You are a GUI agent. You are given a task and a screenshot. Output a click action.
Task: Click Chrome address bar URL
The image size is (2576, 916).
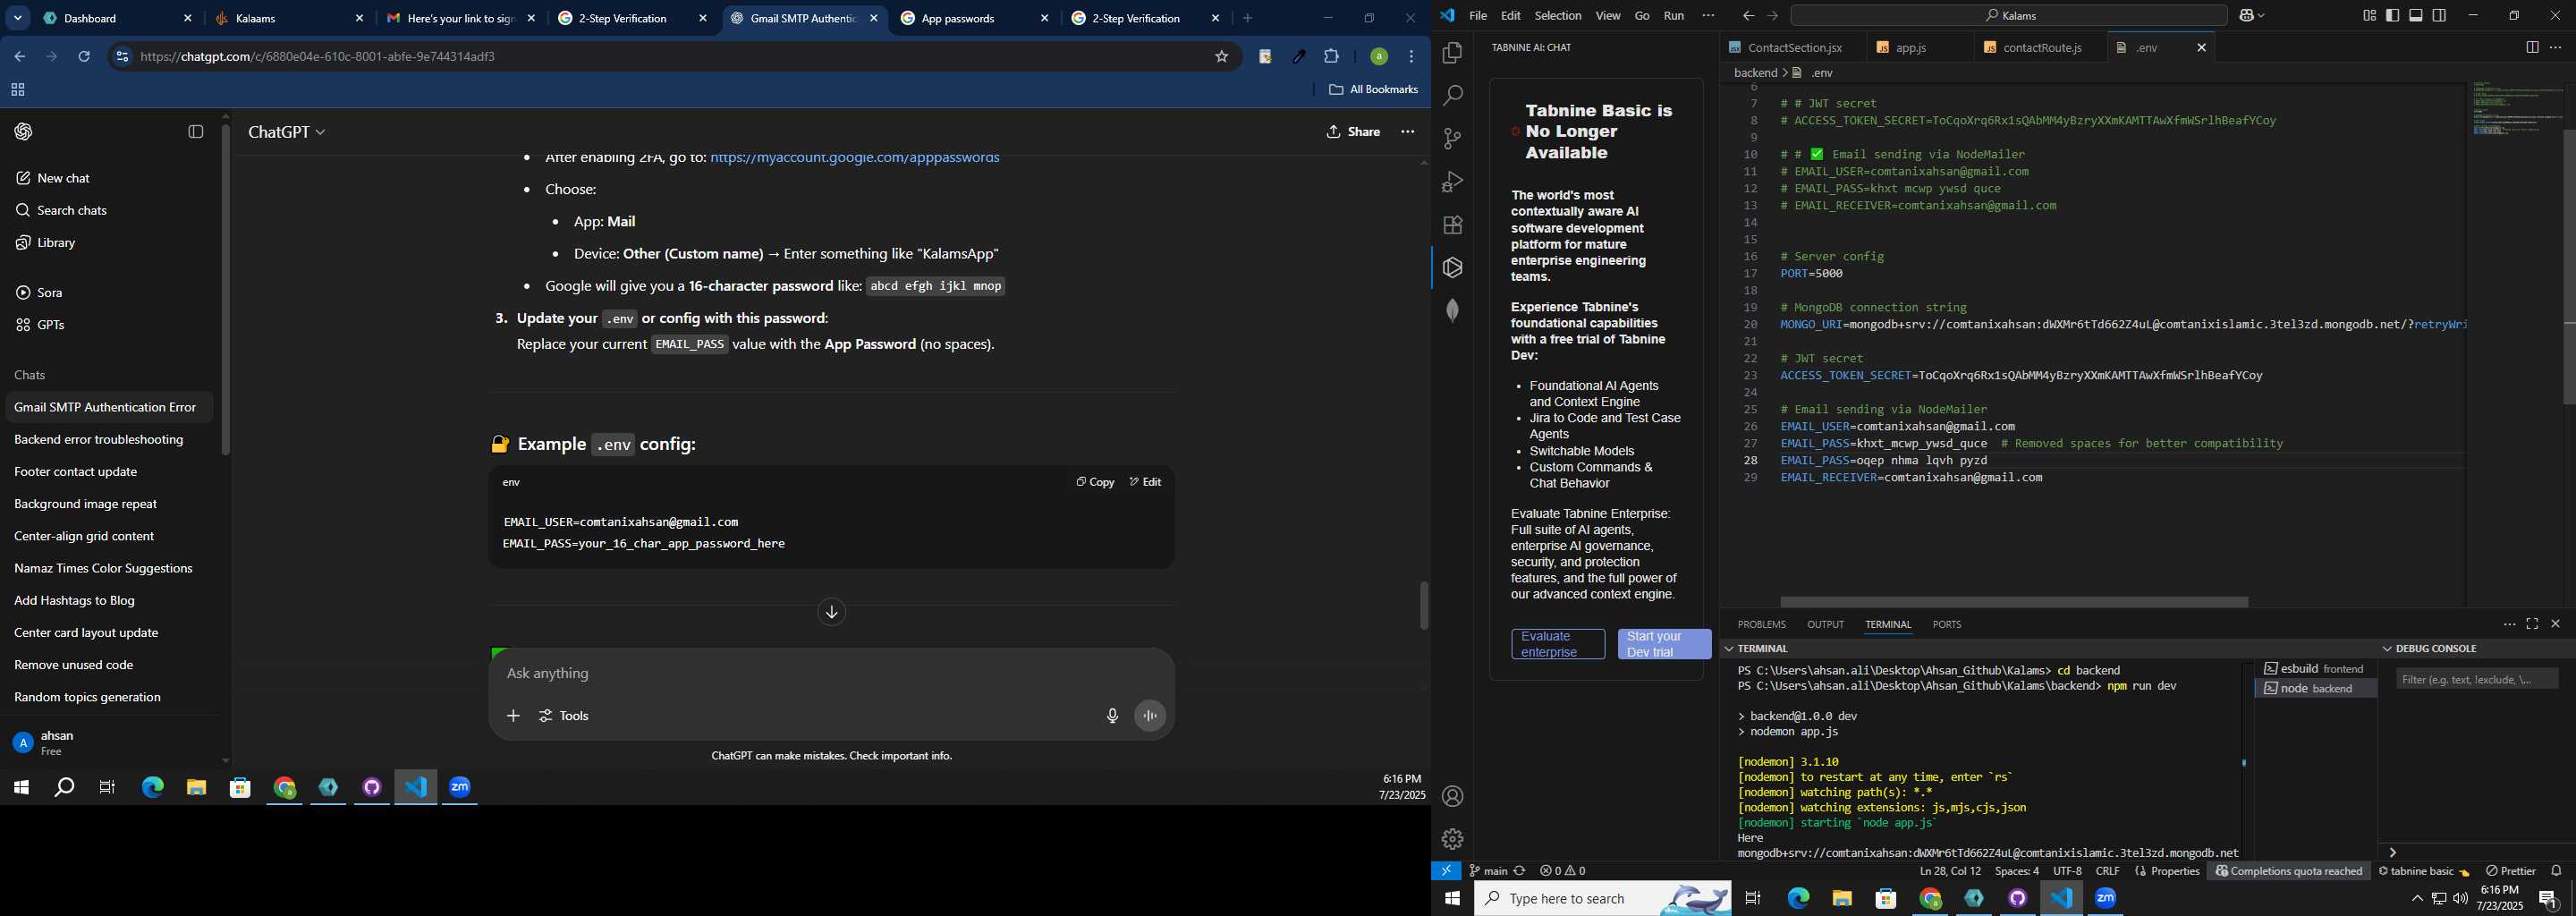[318, 57]
